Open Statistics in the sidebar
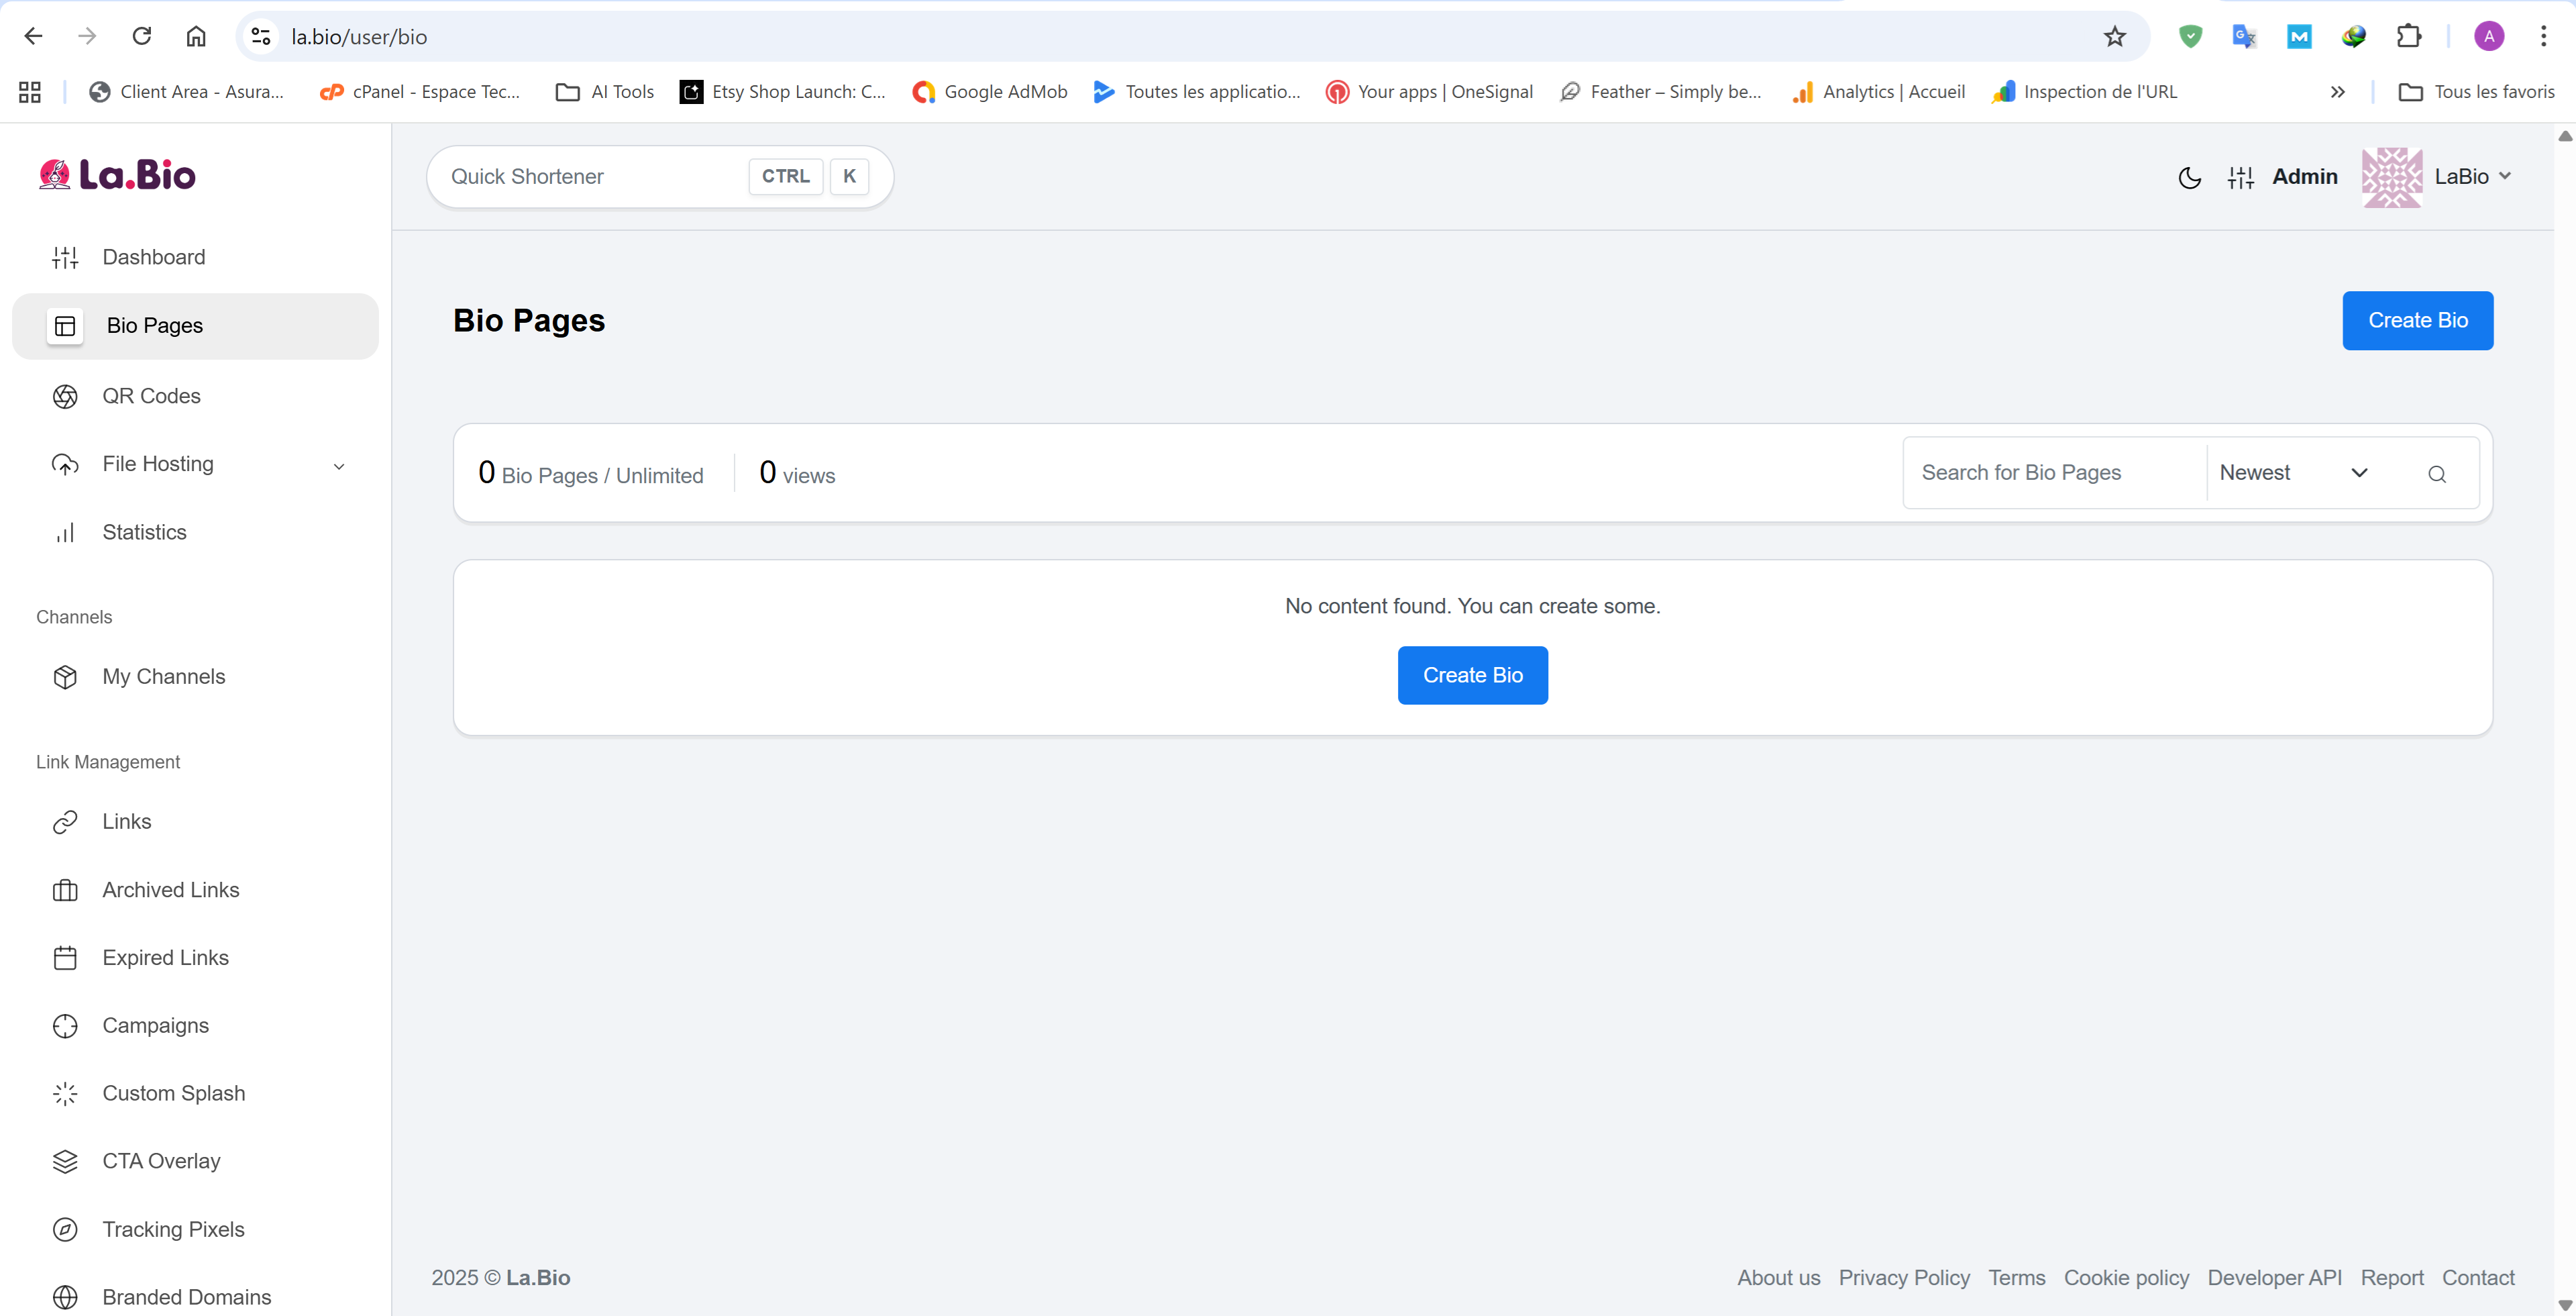 point(144,532)
